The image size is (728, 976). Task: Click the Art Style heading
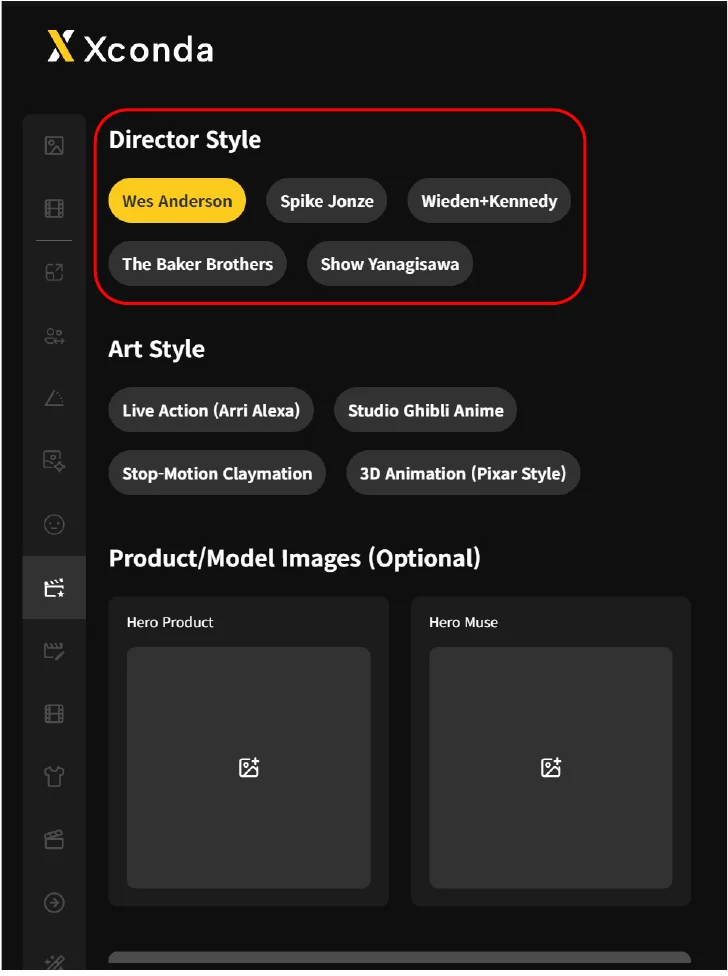[157, 349]
